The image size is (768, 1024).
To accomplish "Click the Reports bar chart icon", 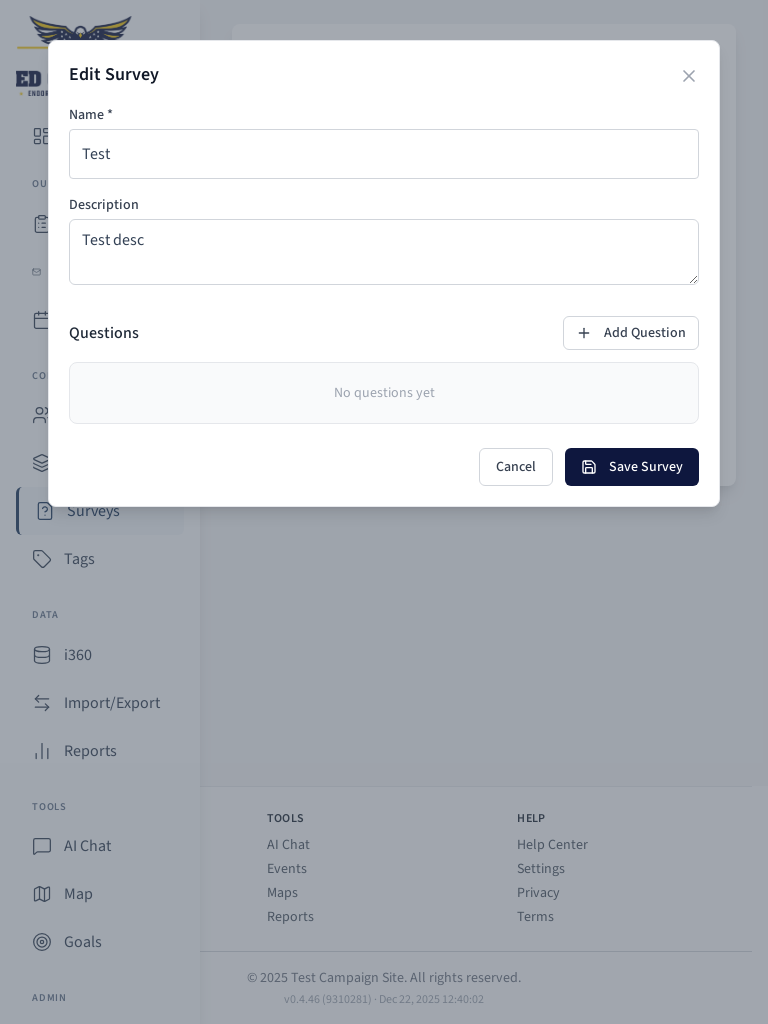I will [41, 751].
